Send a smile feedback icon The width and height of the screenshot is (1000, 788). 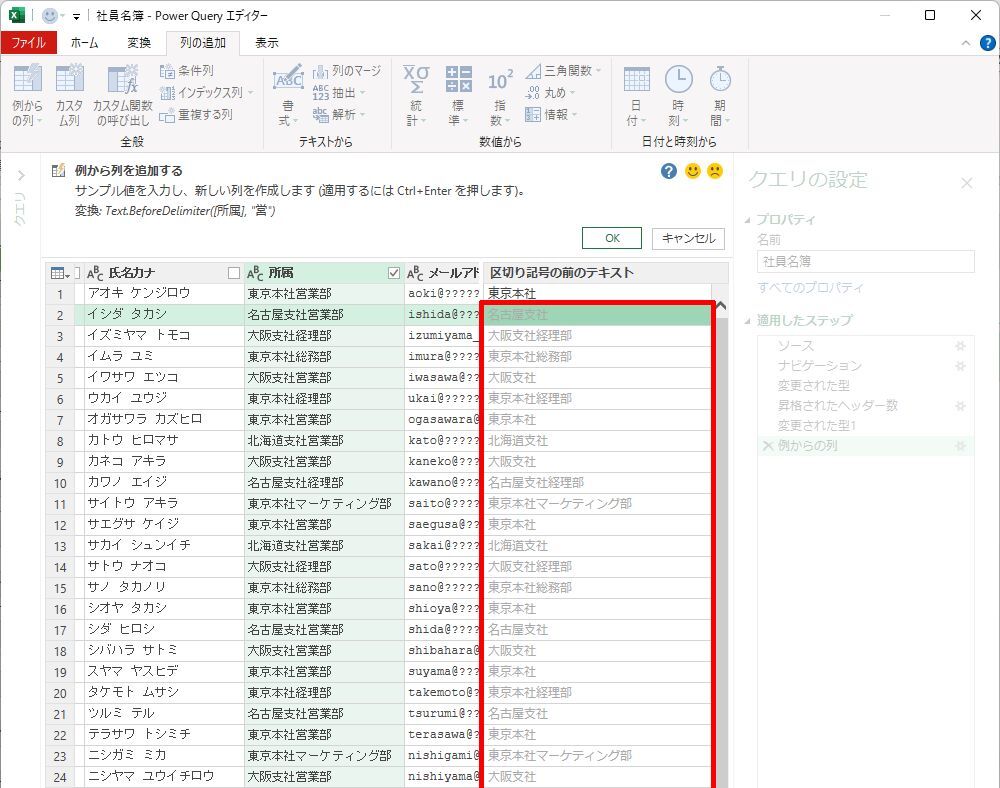pos(692,171)
